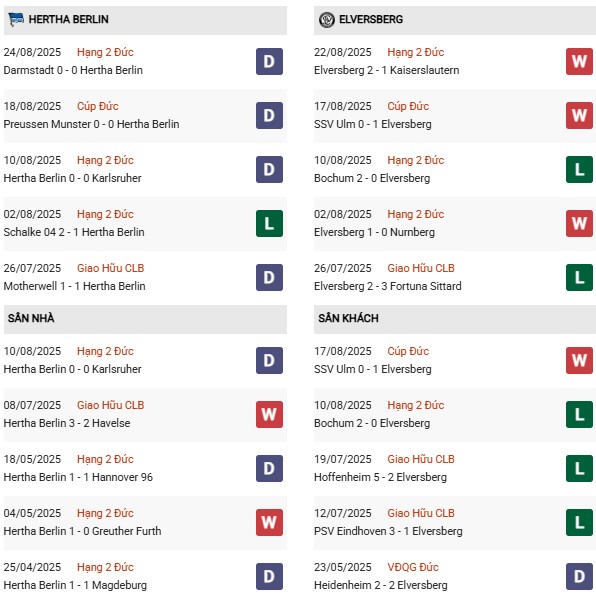
Task: Open the HERTHA BERLIN team header
Action: (x=145, y=20)
